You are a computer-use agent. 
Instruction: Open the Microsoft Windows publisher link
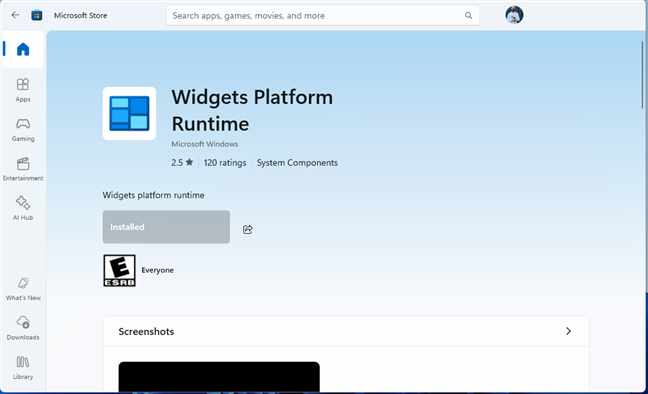click(x=205, y=144)
